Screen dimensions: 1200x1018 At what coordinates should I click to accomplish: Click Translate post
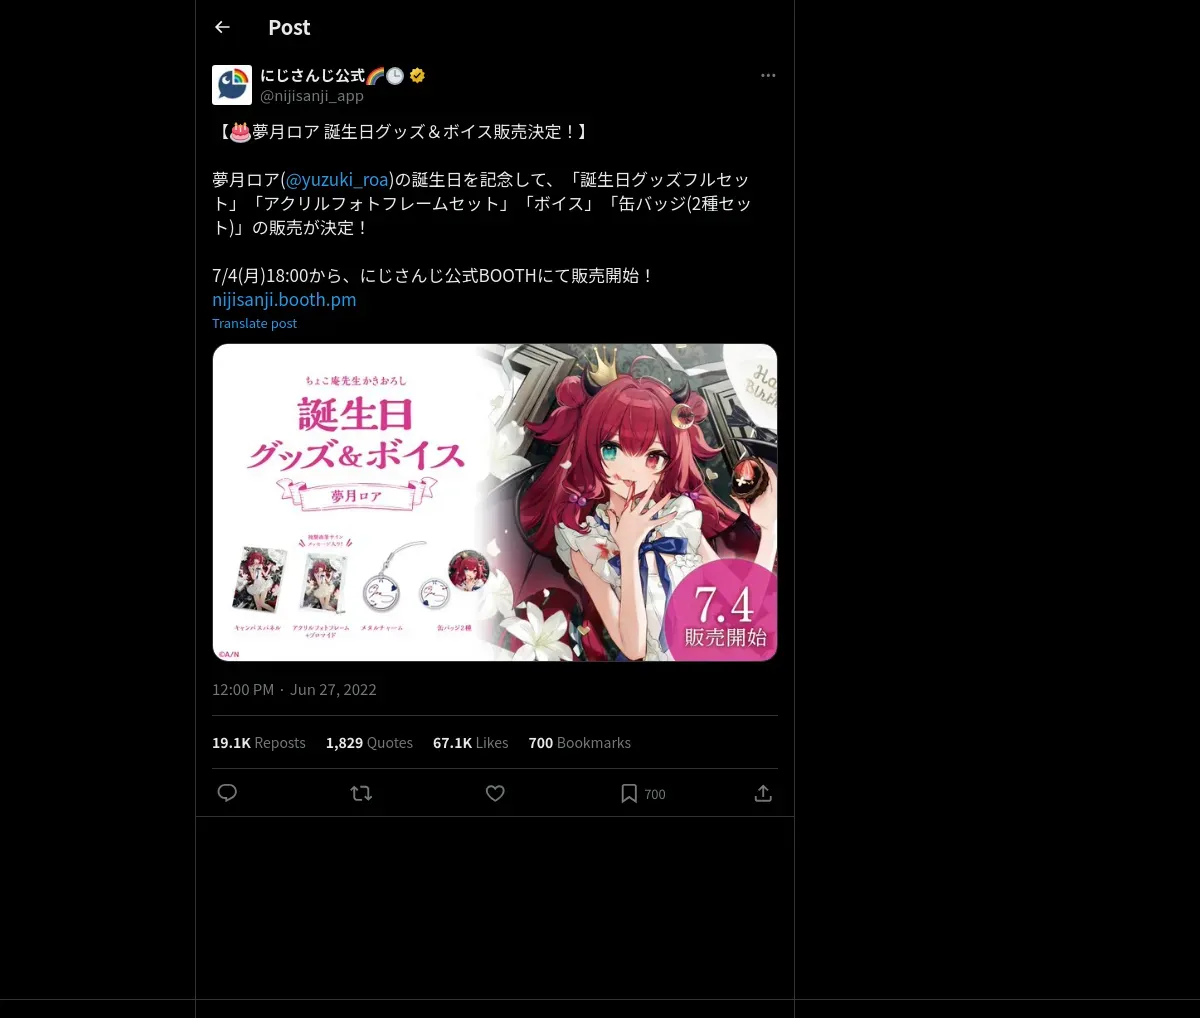[x=254, y=323]
